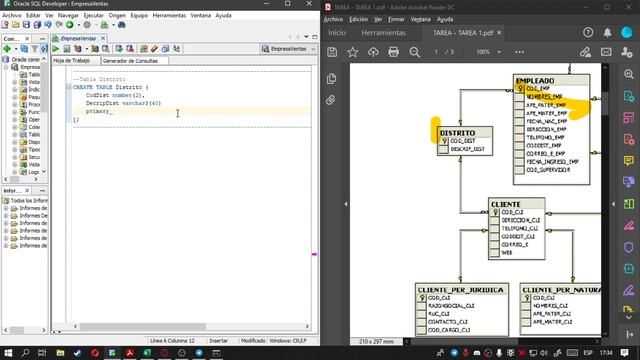The height and width of the screenshot is (360, 640).
Task: Click the green plus new connection icon
Action: pyautogui.click(x=7, y=49)
